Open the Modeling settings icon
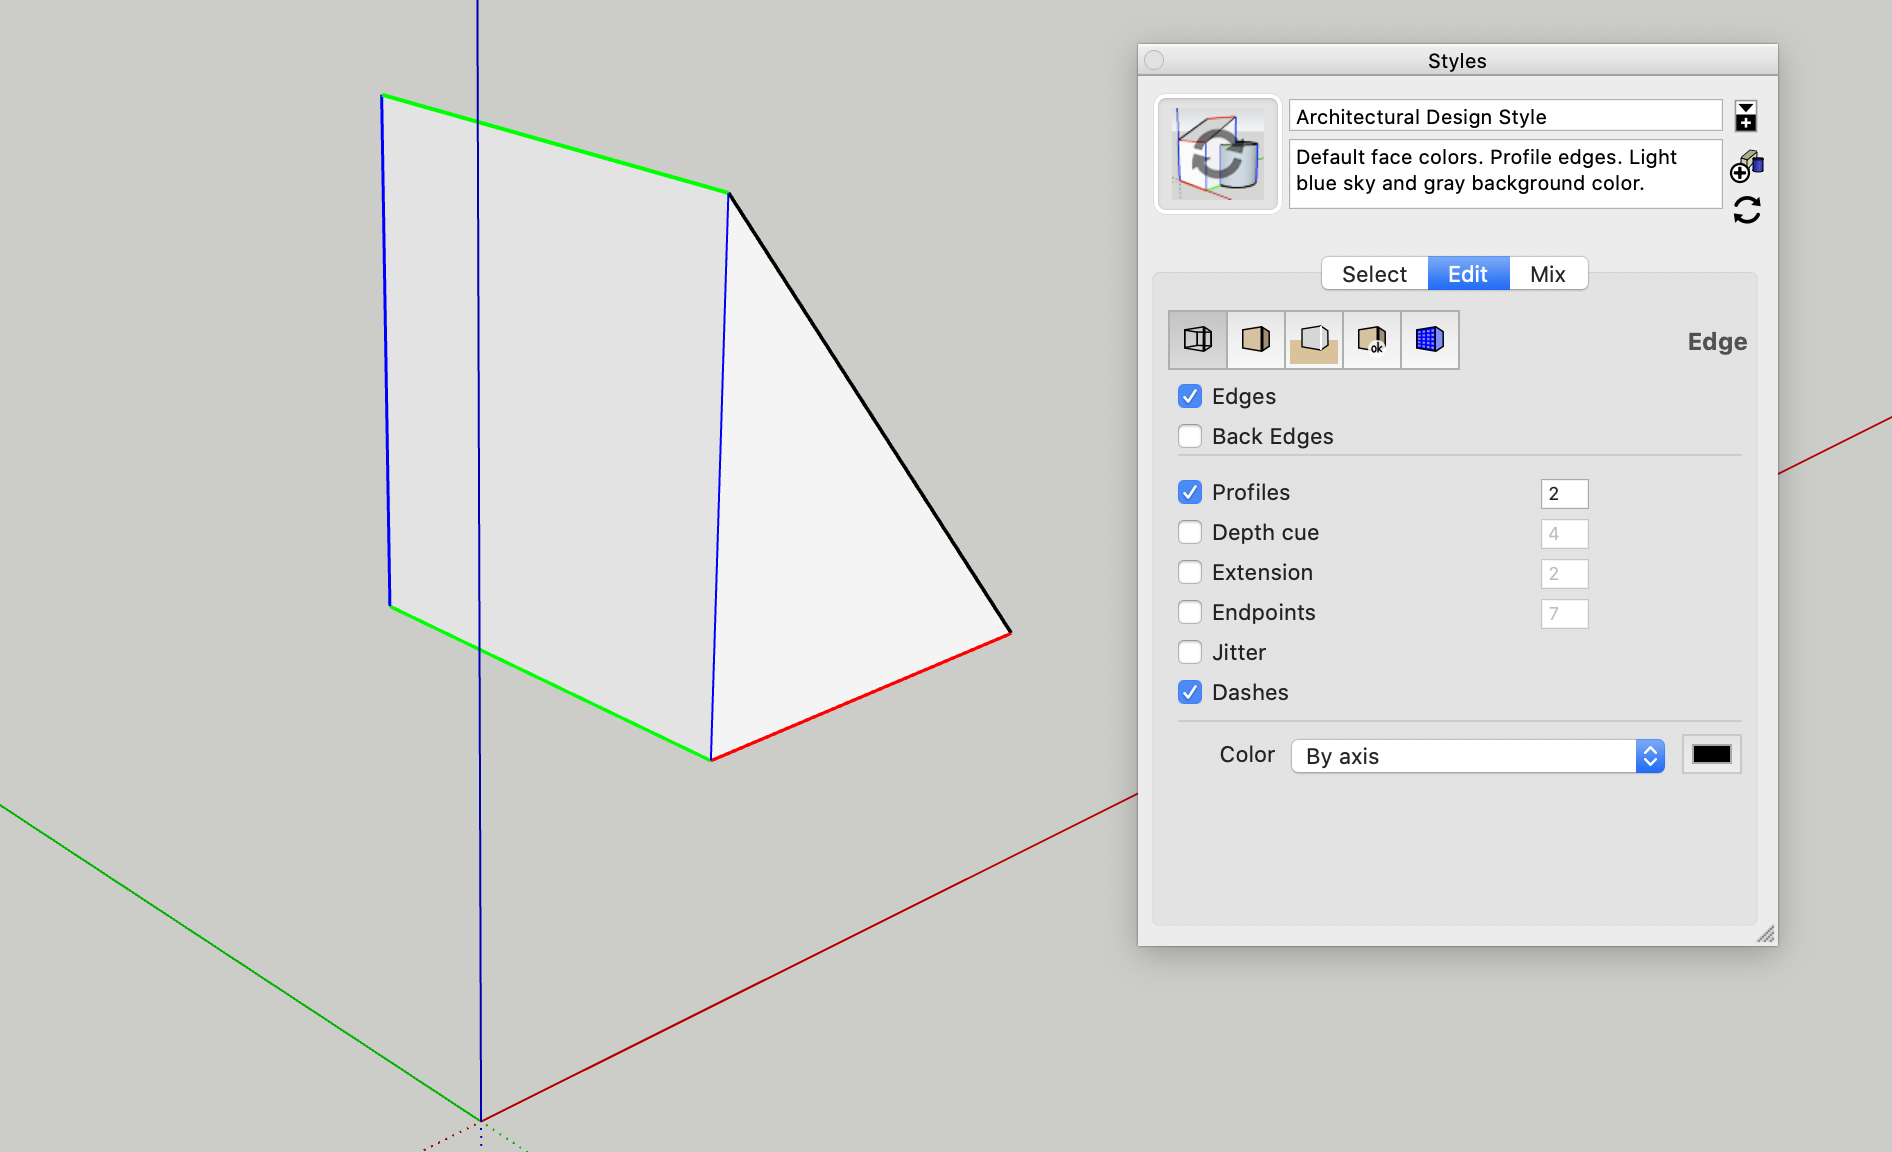The height and width of the screenshot is (1152, 1892). [x=1430, y=340]
